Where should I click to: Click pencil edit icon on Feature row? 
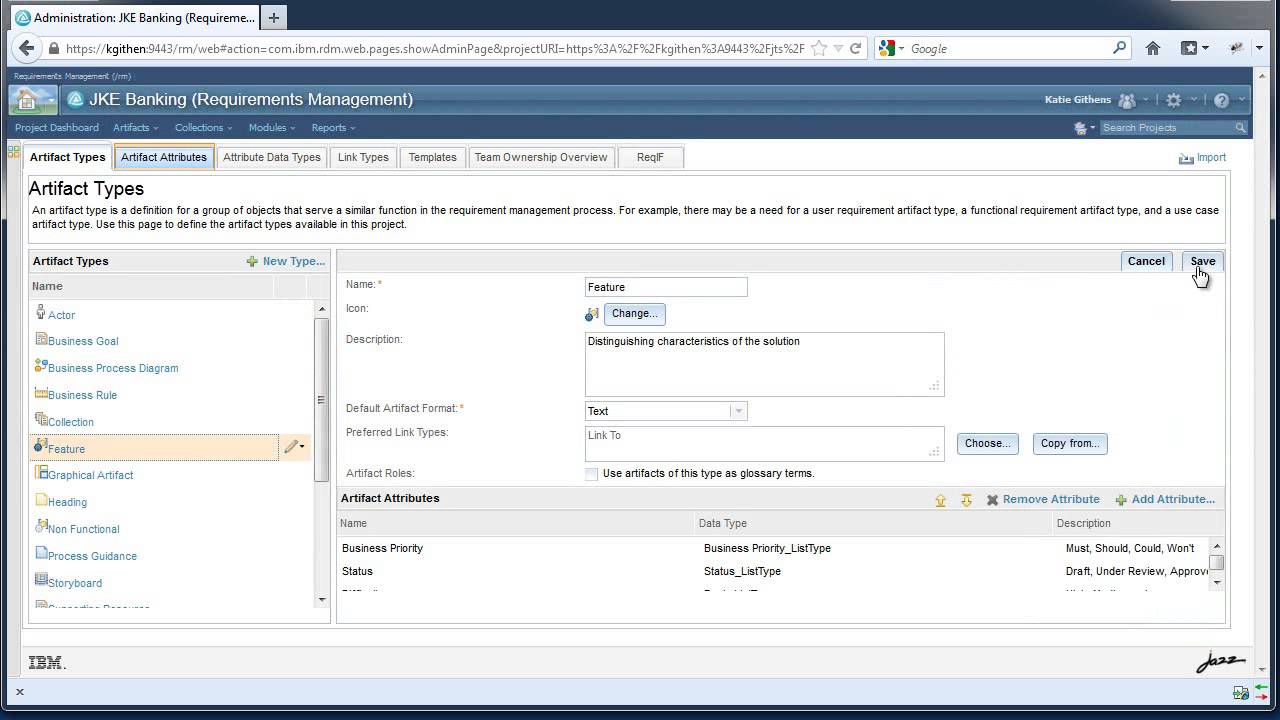[290, 447]
